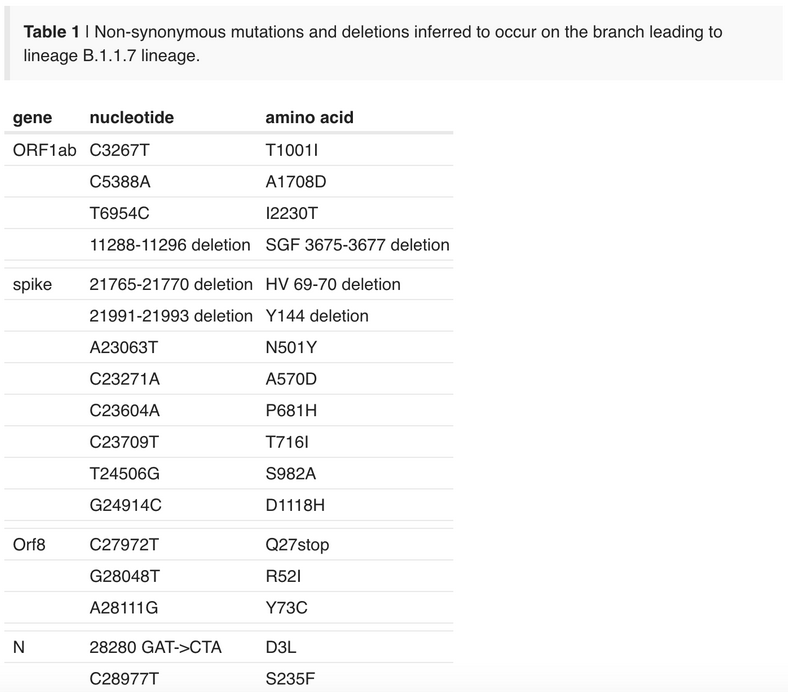Click the Orf8 gene cell
The image size is (788, 692).
click(29, 545)
